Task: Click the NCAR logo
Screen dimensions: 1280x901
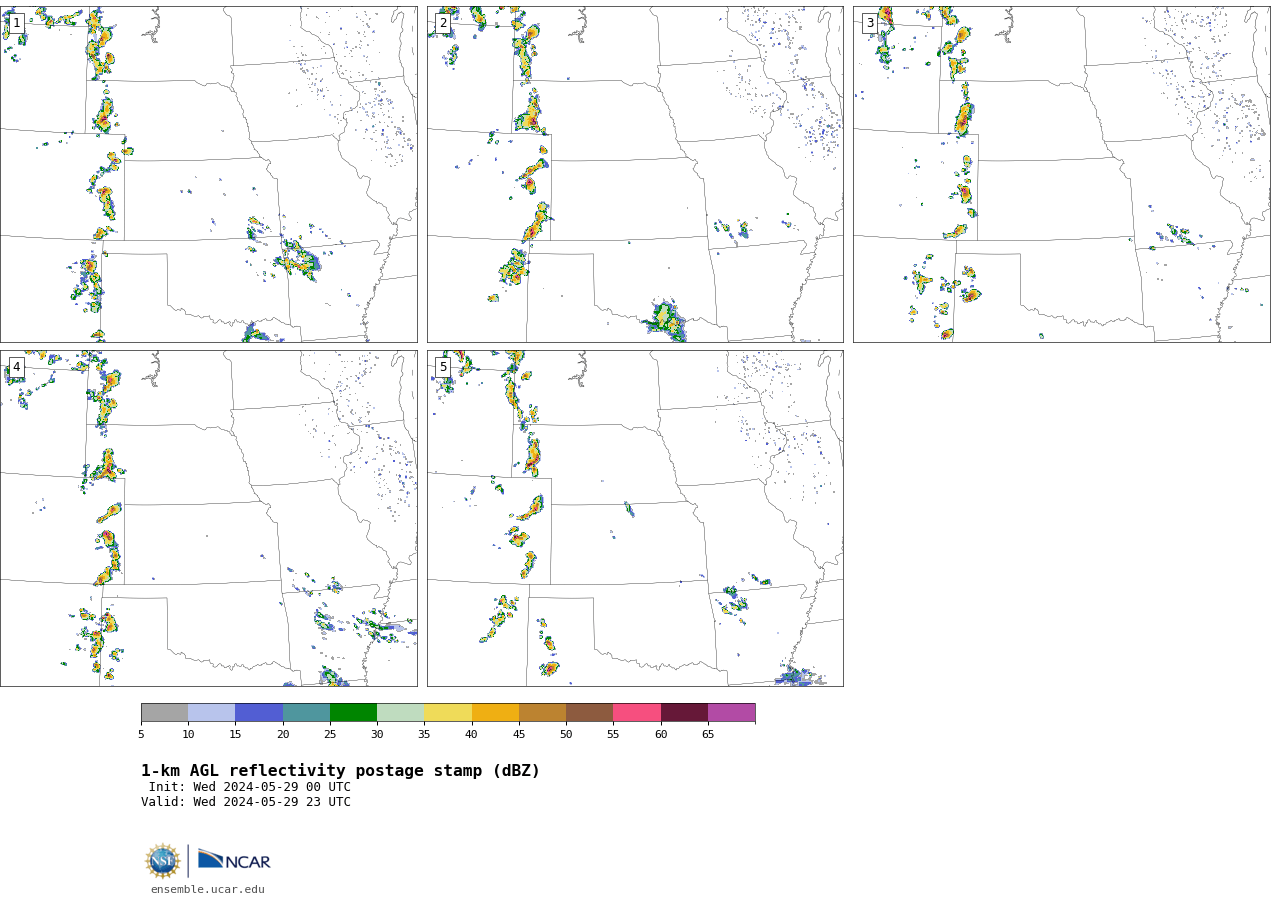Action: (234, 860)
